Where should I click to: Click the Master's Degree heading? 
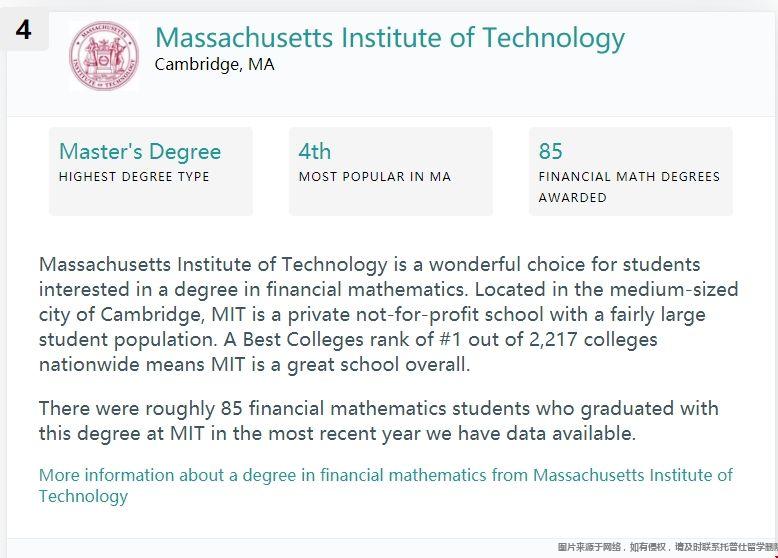click(x=140, y=152)
